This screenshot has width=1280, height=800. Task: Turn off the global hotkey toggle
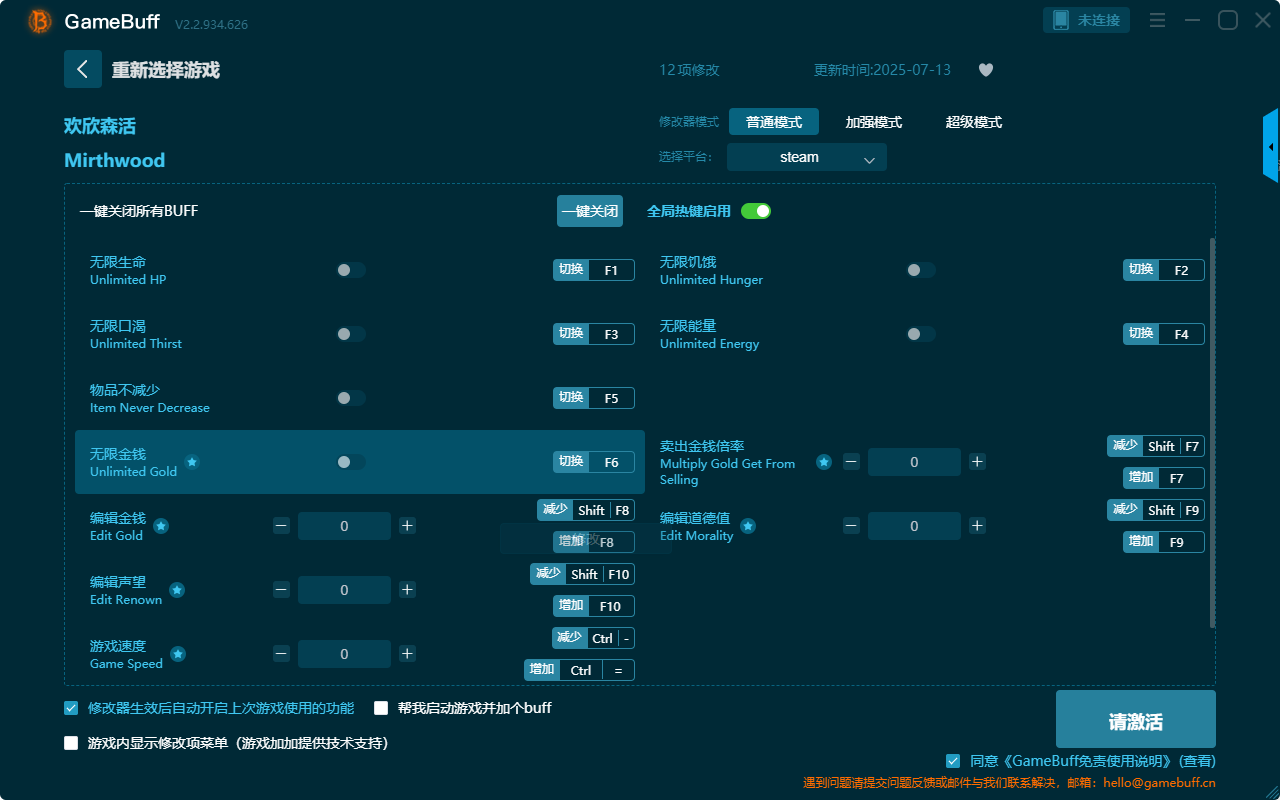756,211
